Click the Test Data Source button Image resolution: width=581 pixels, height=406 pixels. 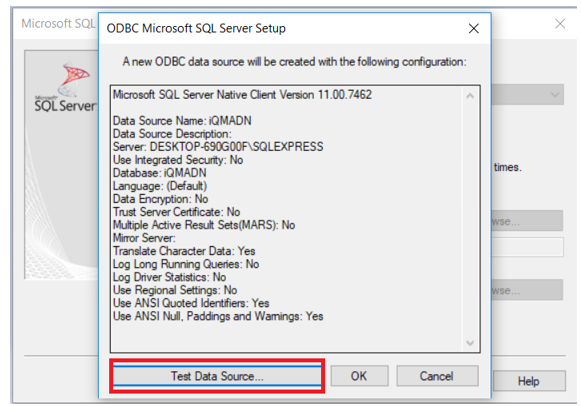[x=217, y=376]
